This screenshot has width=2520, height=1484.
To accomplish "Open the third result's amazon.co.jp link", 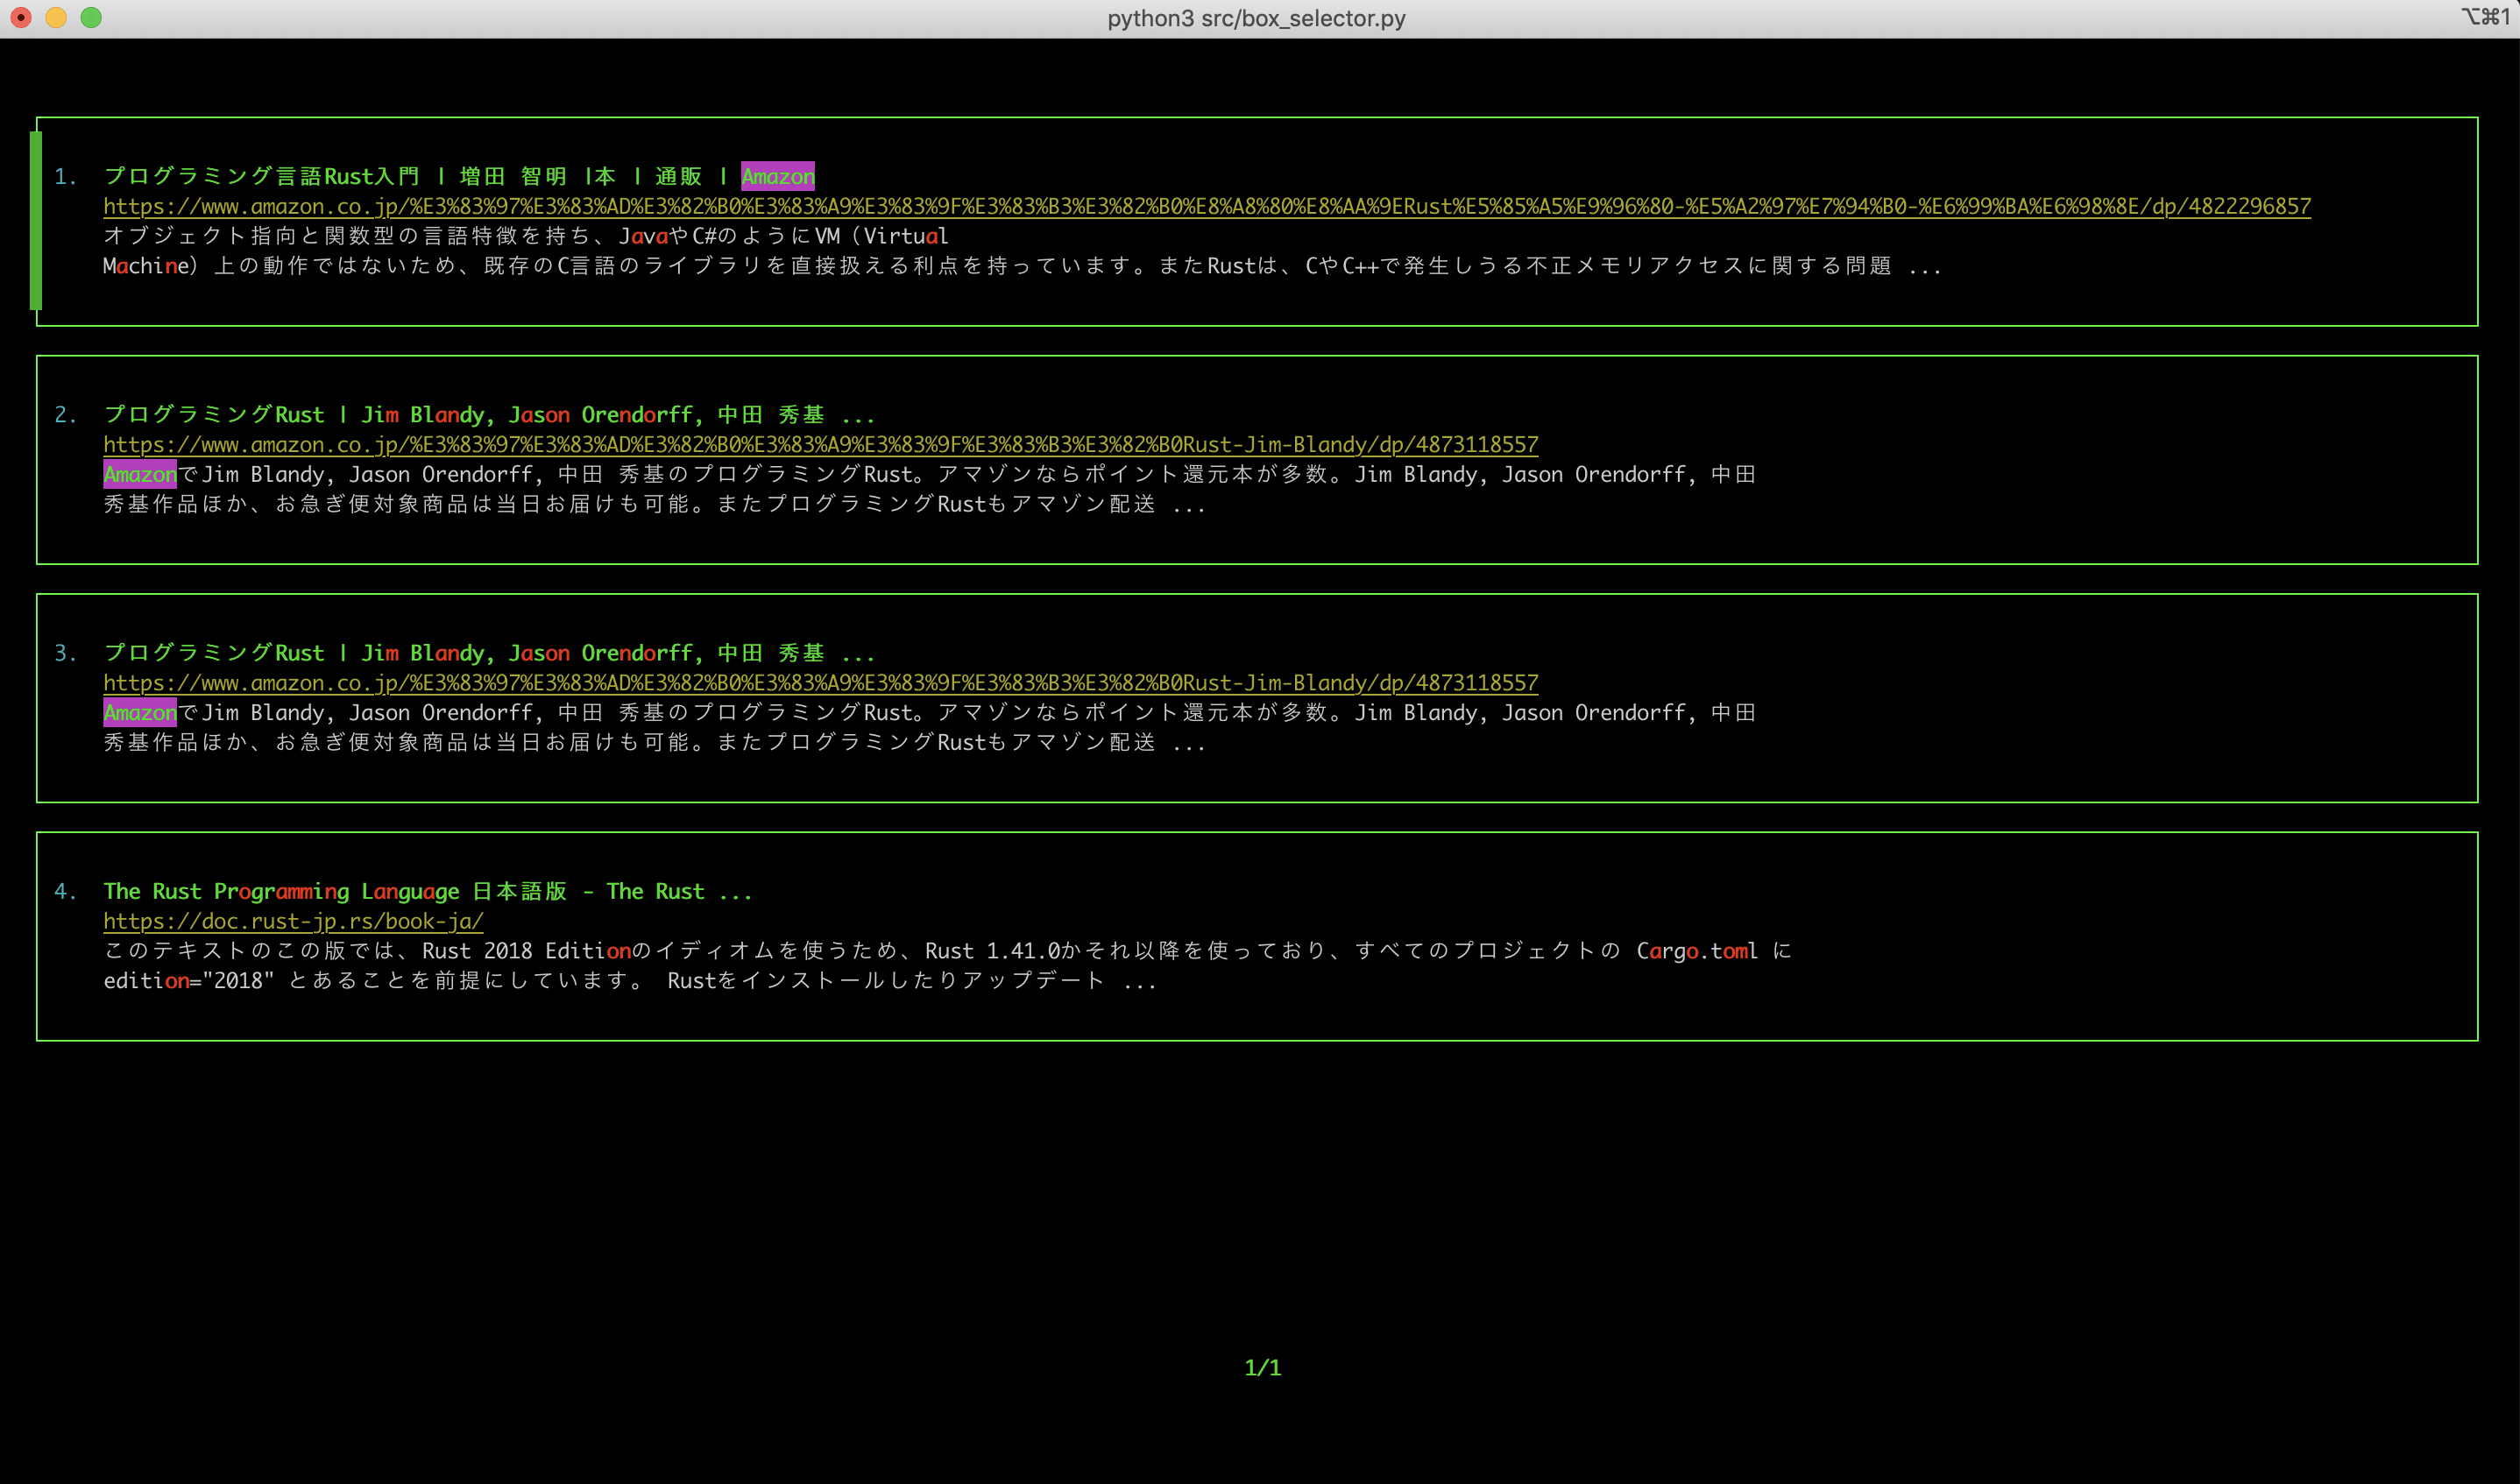I will (x=820, y=683).
